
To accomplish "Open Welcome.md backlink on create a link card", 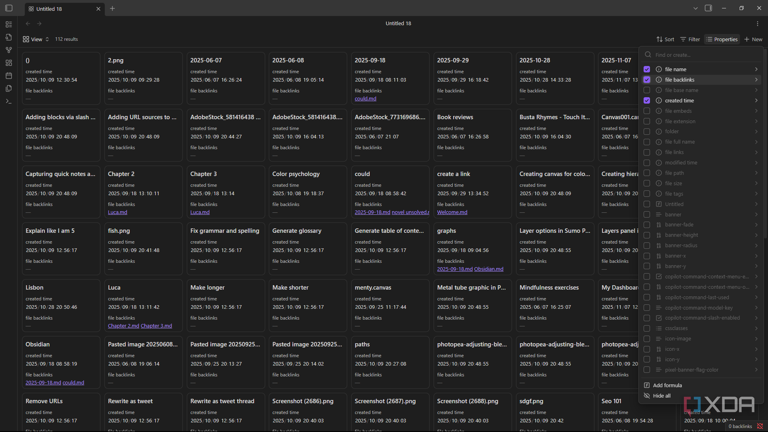I will coord(452,213).
